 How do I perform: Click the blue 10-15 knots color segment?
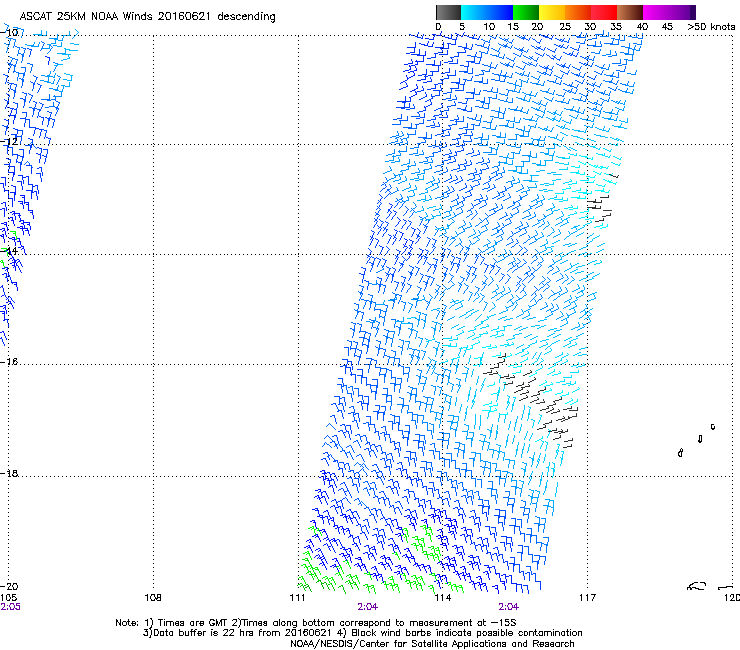(x=500, y=12)
